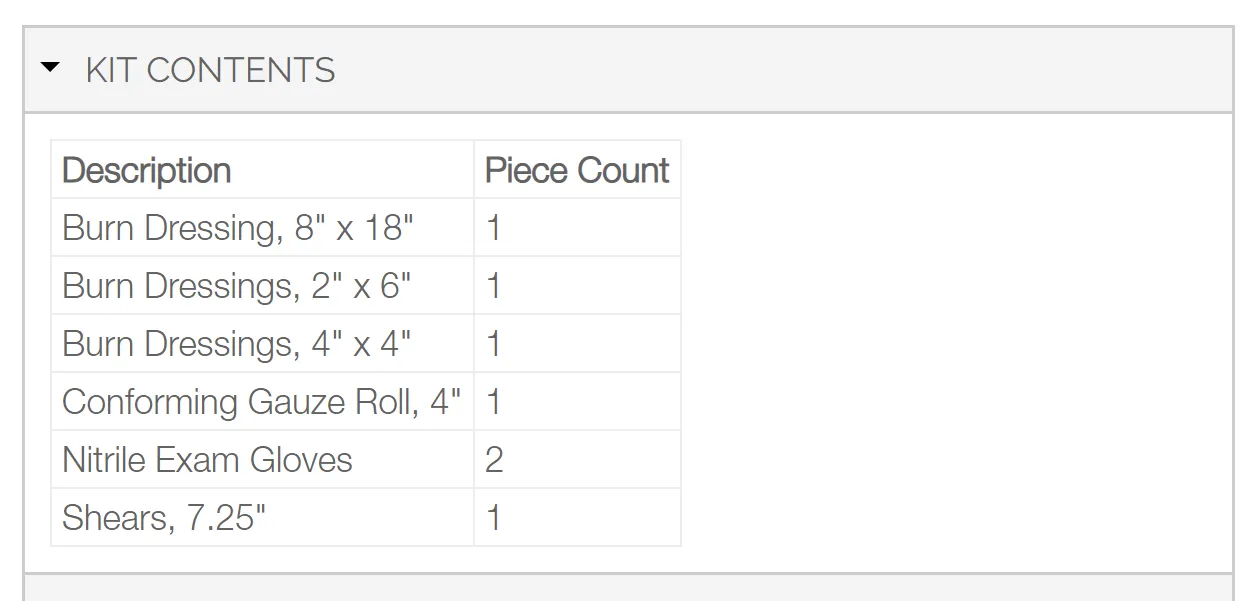The width and height of the screenshot is (1247, 601).
Task: Select the Burn Dressing, 8" x 18" cell
Action: (x=263, y=228)
